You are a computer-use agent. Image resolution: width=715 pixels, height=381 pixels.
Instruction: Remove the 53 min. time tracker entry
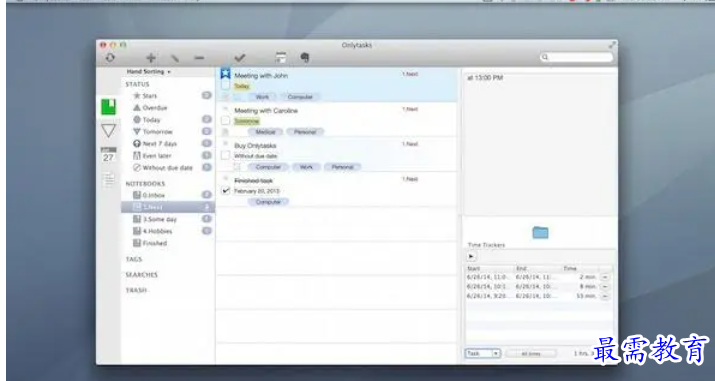click(x=605, y=296)
